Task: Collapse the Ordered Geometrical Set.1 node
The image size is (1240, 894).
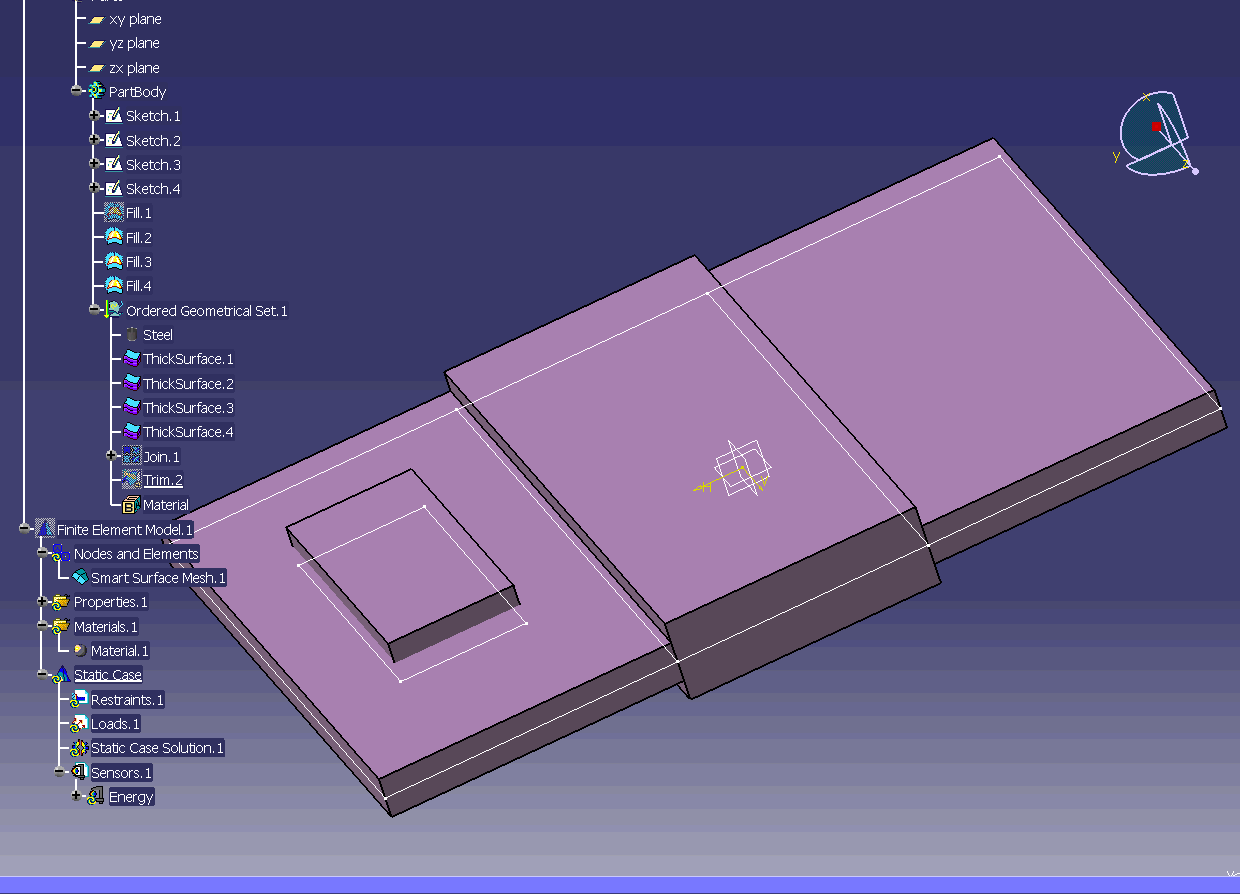Action: pos(94,310)
